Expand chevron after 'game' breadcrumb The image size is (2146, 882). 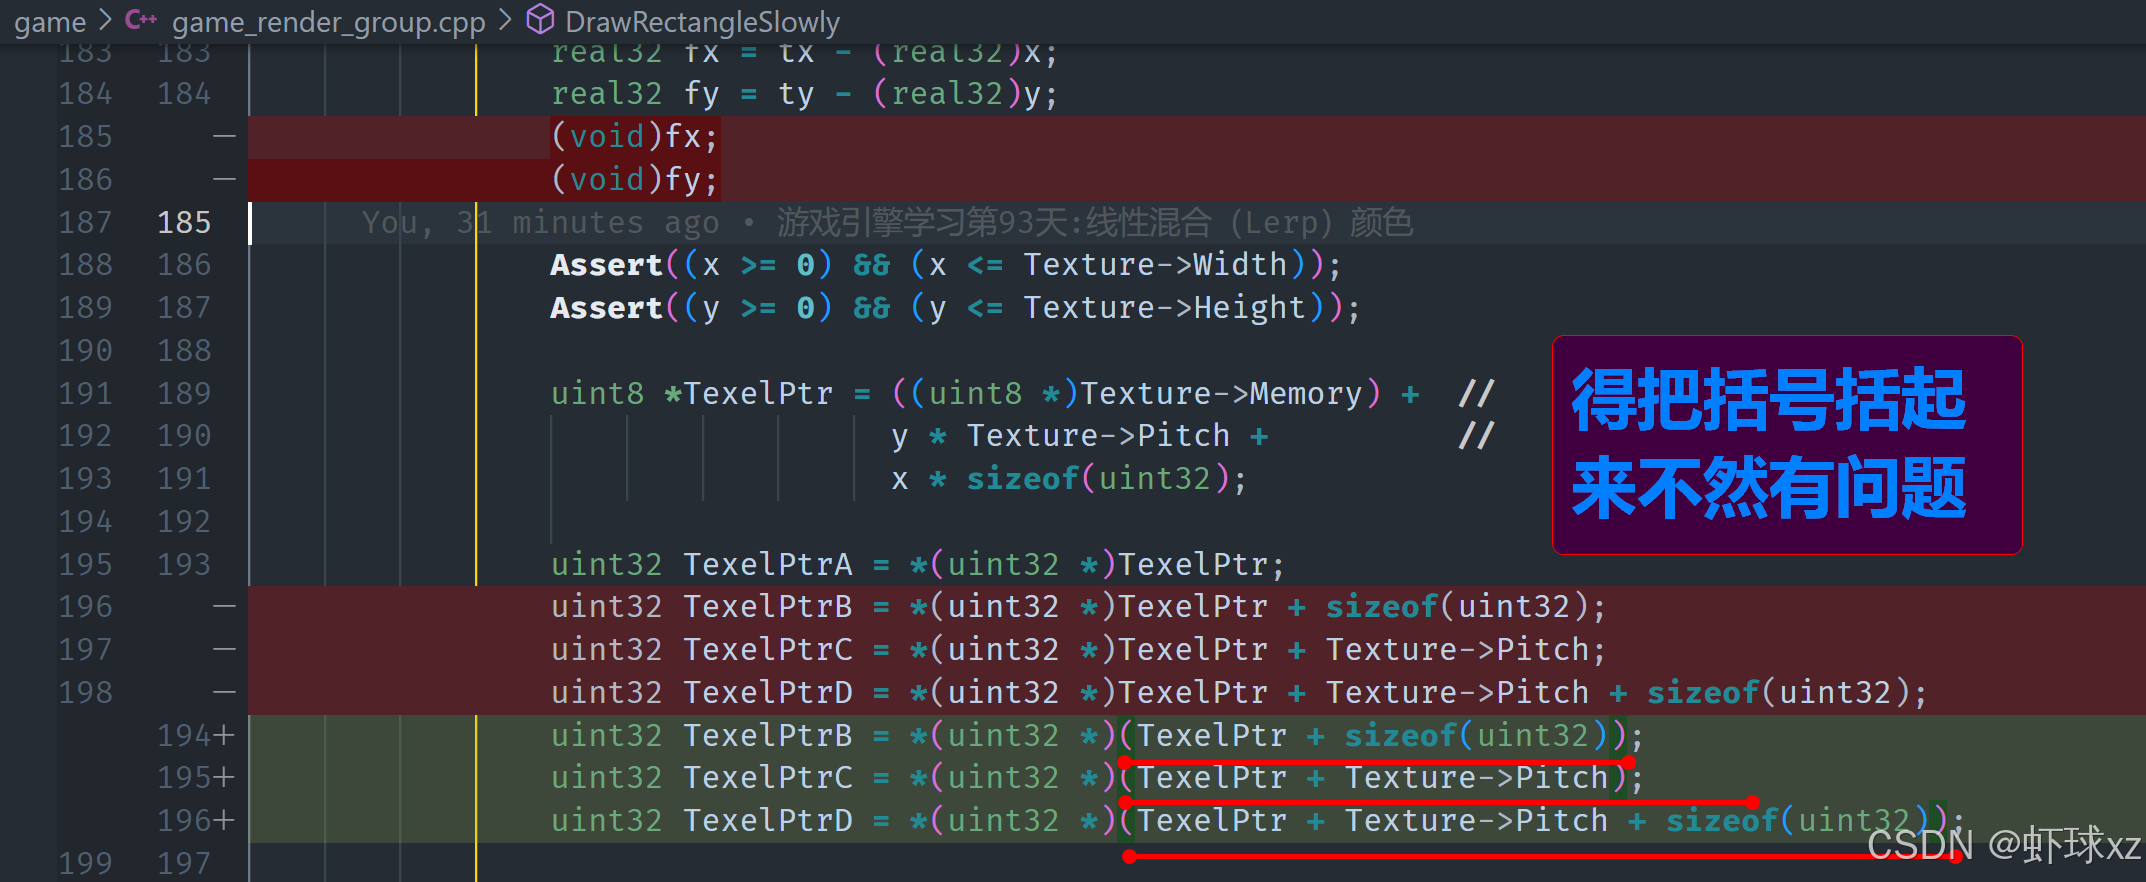[106, 20]
